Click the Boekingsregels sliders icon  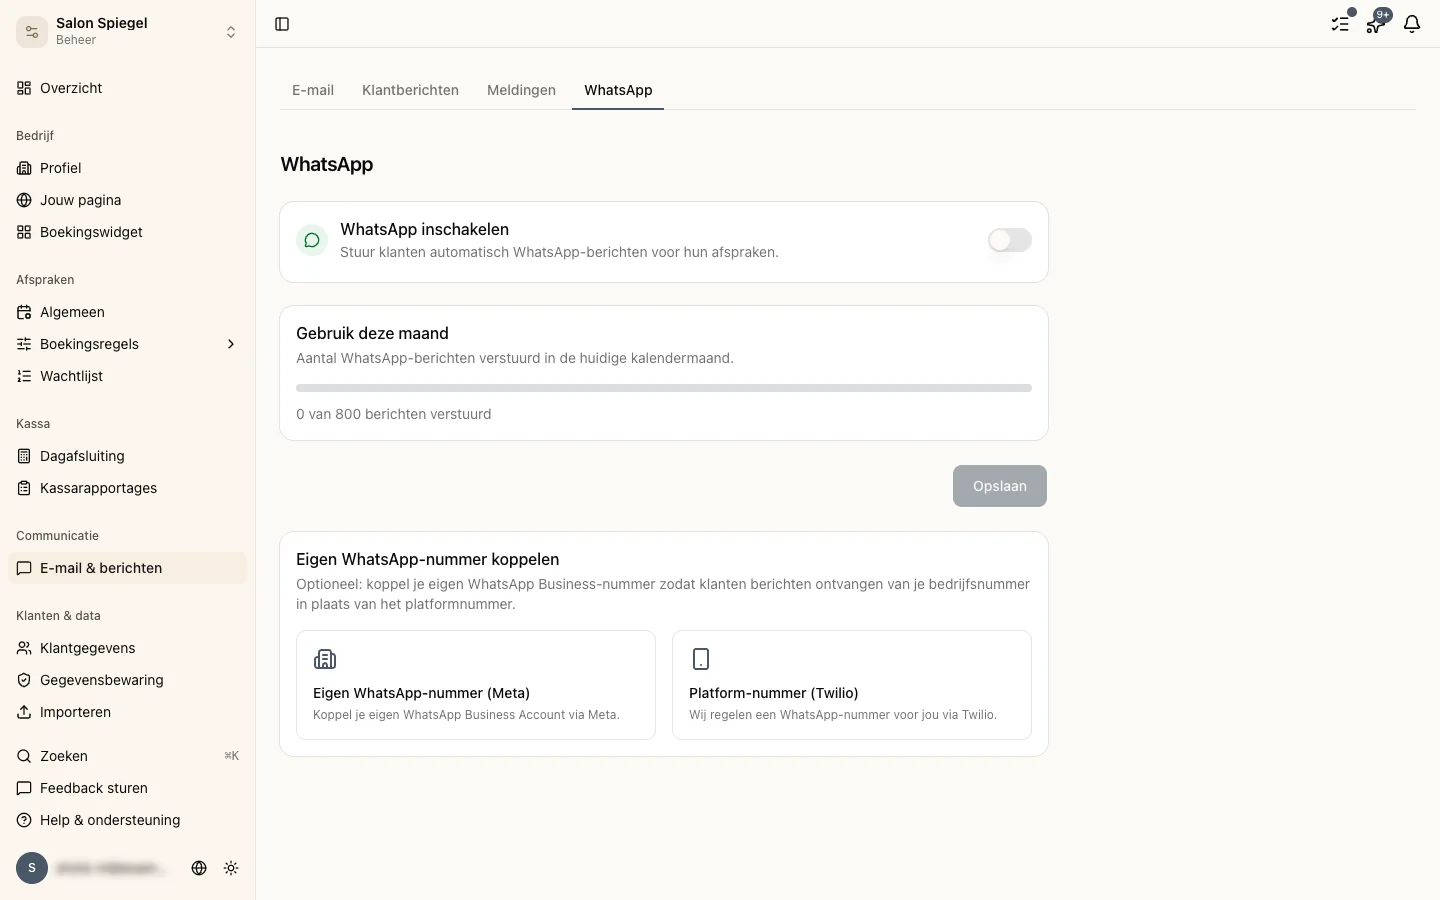pyautogui.click(x=24, y=344)
